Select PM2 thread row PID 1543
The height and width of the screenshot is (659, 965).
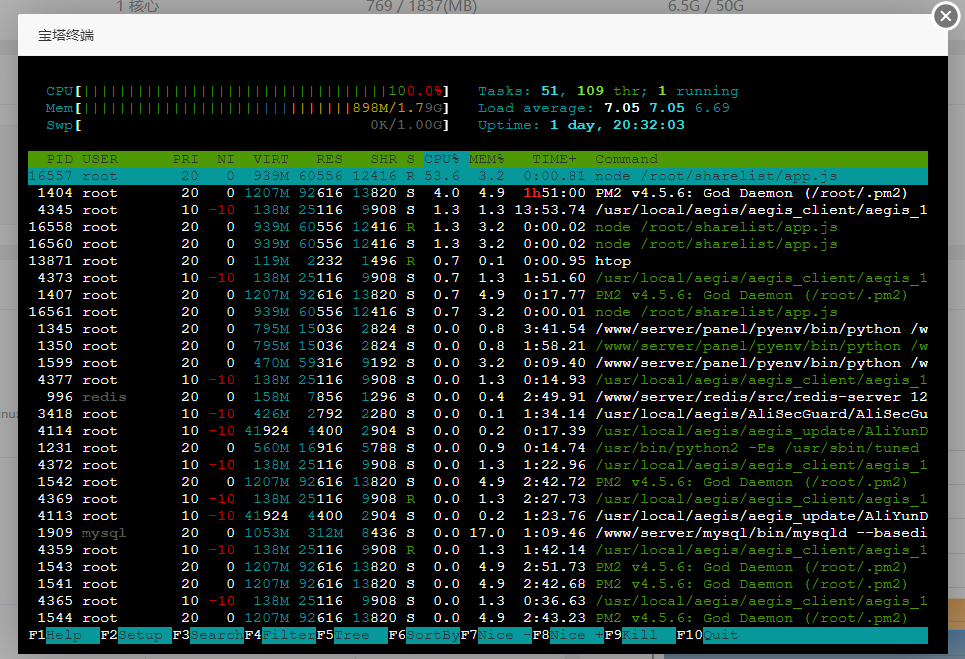click(478, 567)
